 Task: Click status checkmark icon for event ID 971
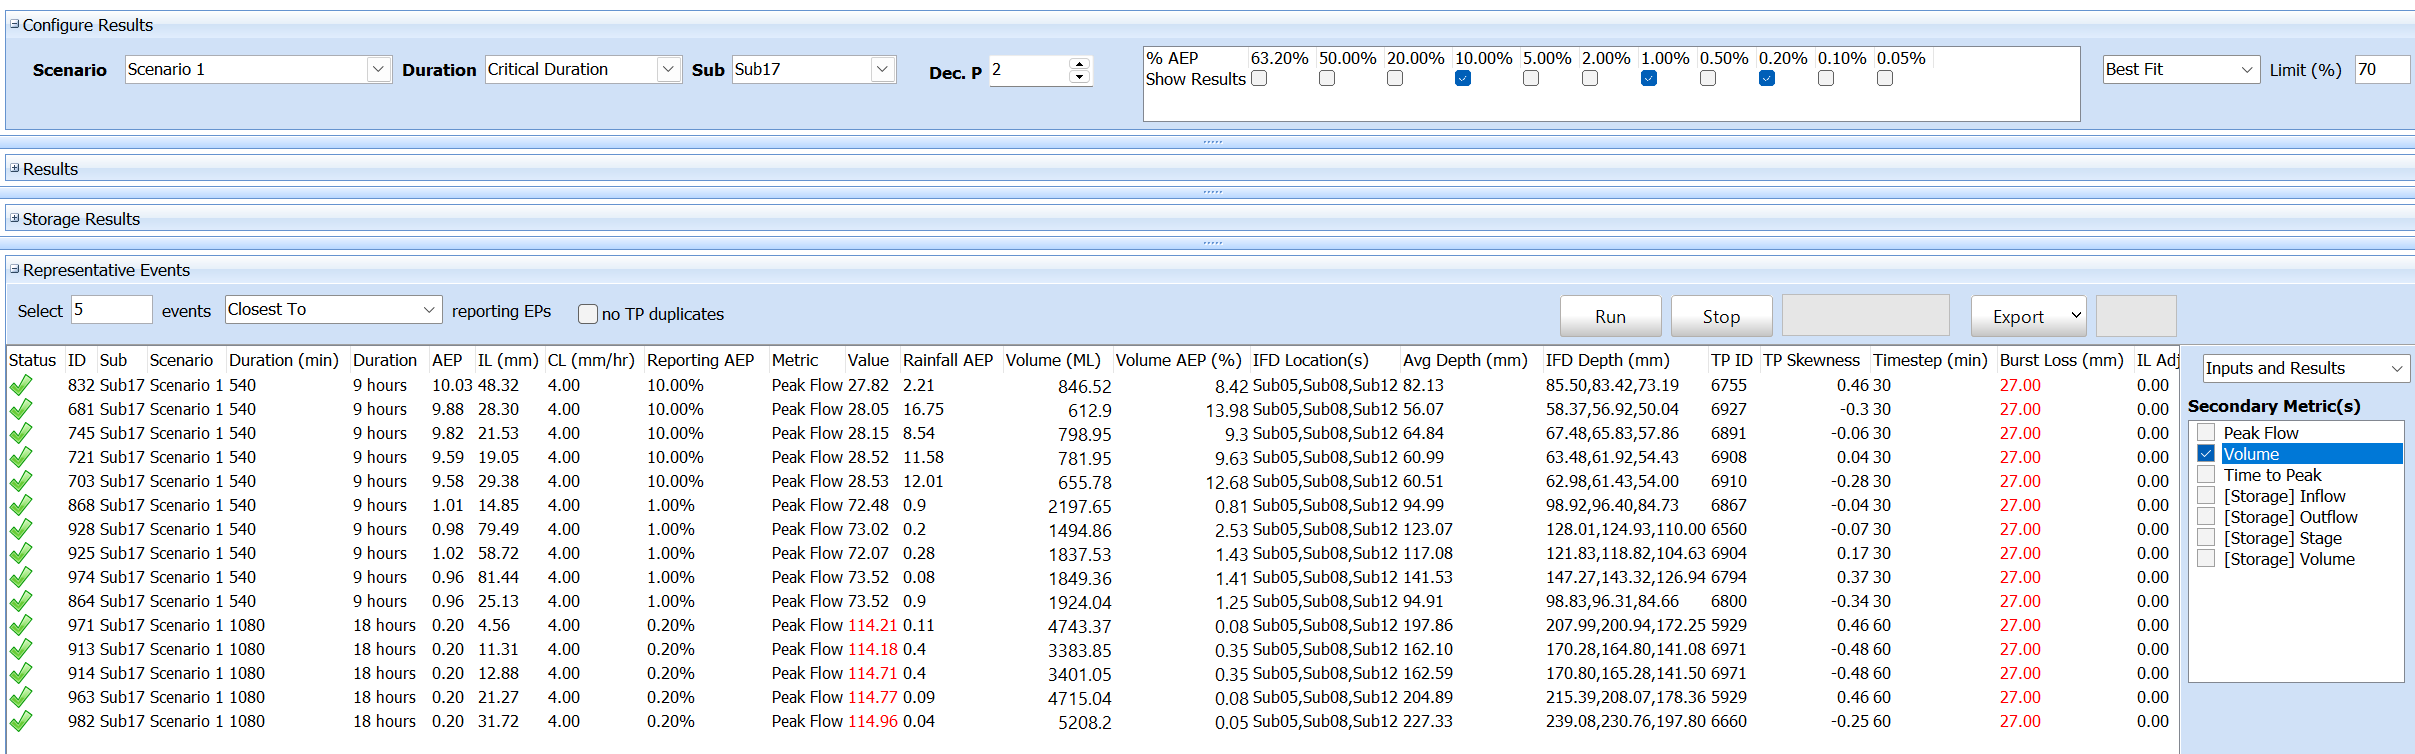pyautogui.click(x=21, y=625)
